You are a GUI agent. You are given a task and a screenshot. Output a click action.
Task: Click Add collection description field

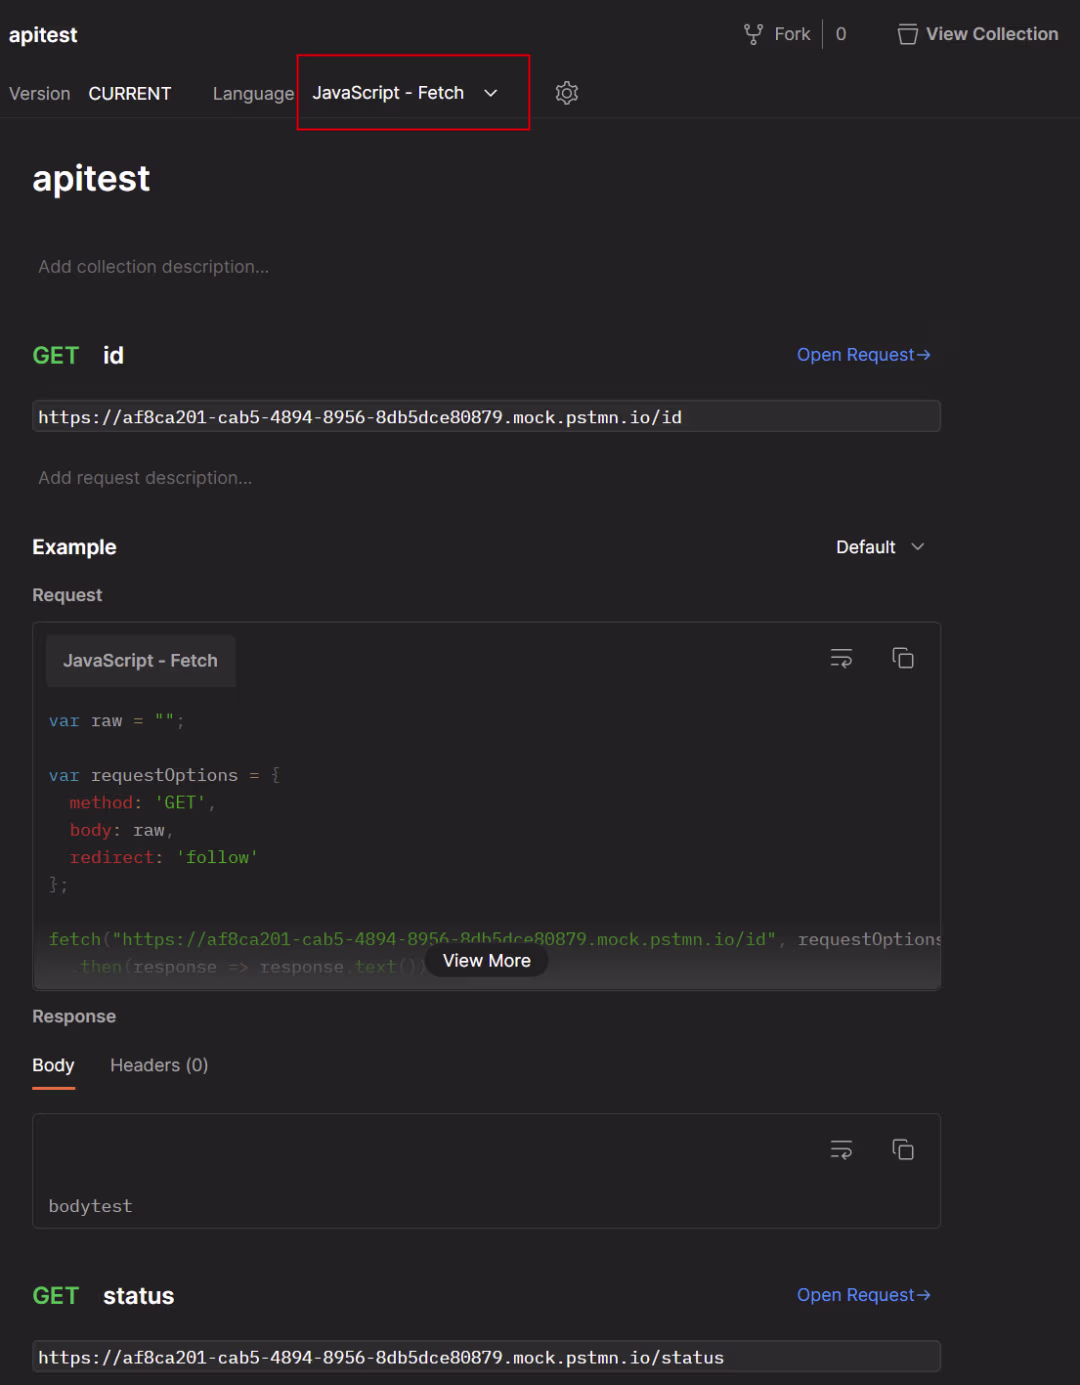(x=154, y=267)
